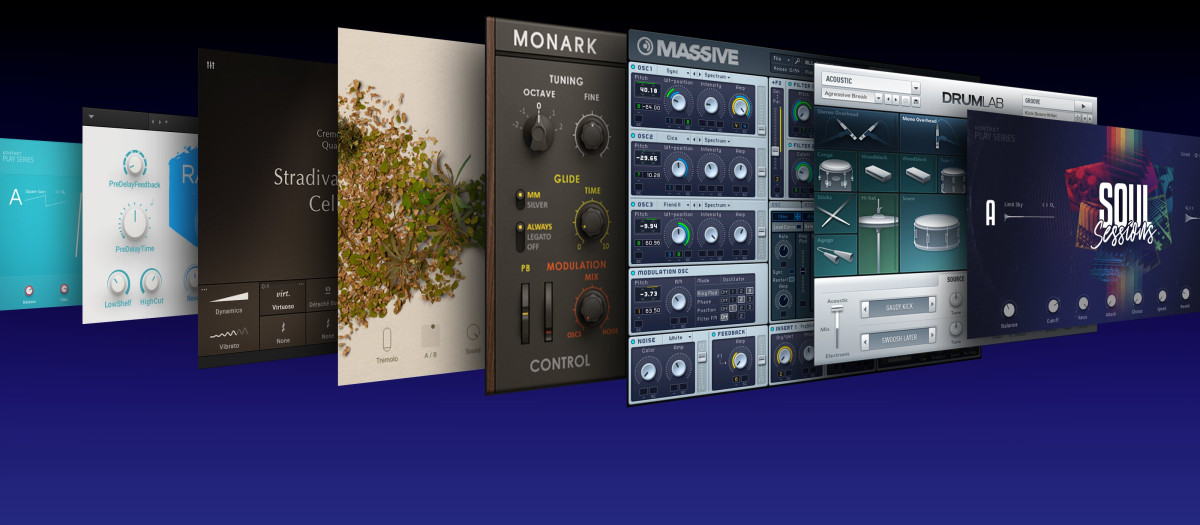Click the Tremolo control in the plant-themed instrument
The width and height of the screenshot is (1200, 525).
pyautogui.click(x=385, y=341)
